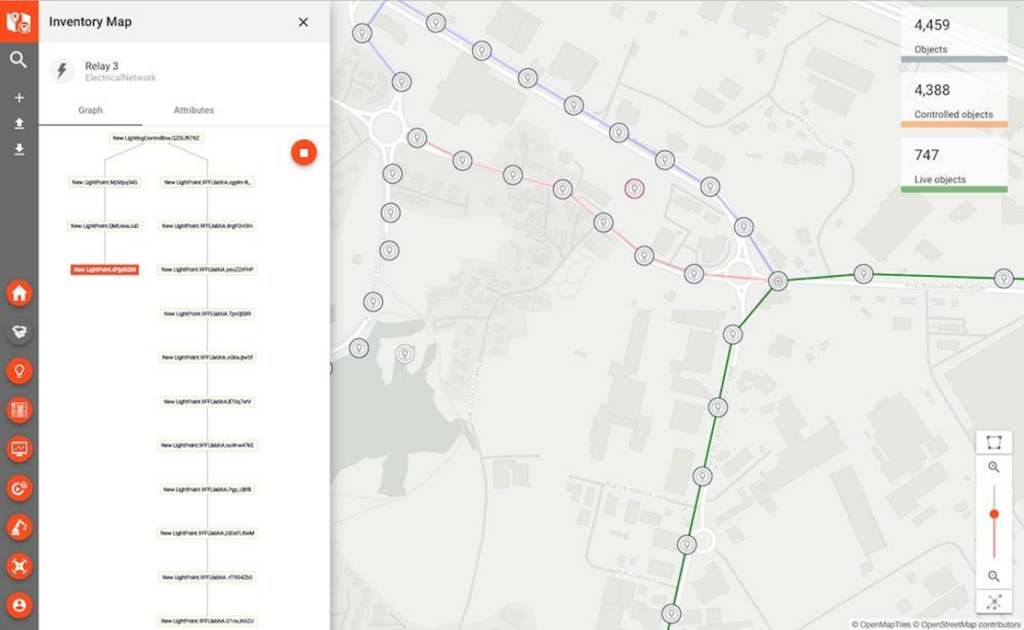Switch to the Graph tab
The width and height of the screenshot is (1024, 630).
click(90, 110)
